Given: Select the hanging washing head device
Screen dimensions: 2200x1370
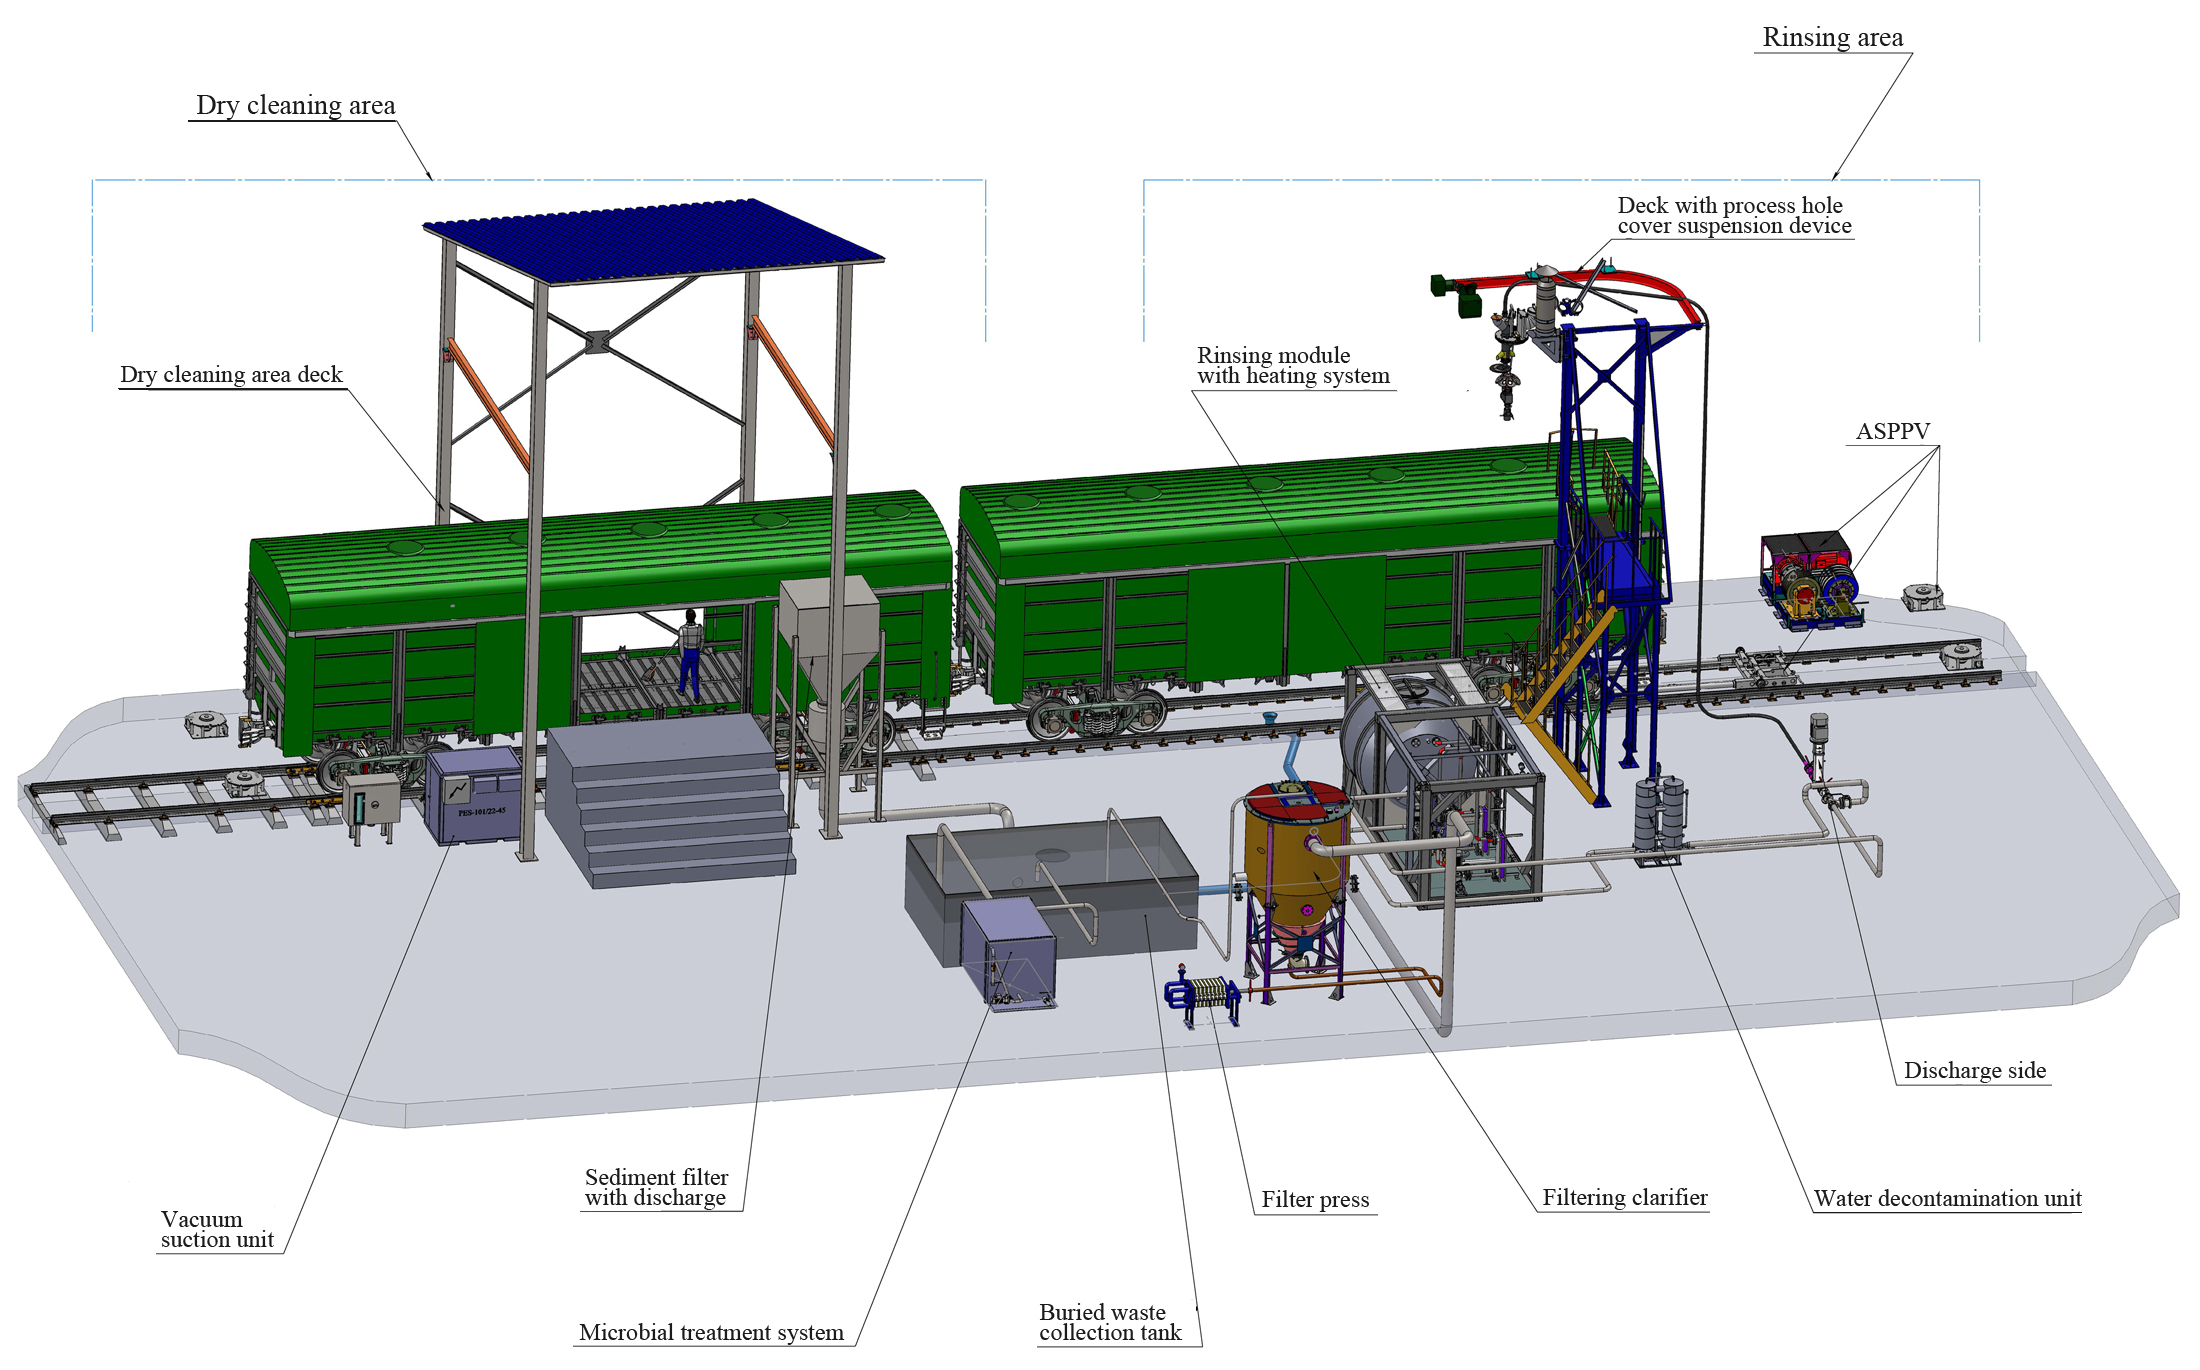Looking at the screenshot, I should coord(1507,365).
